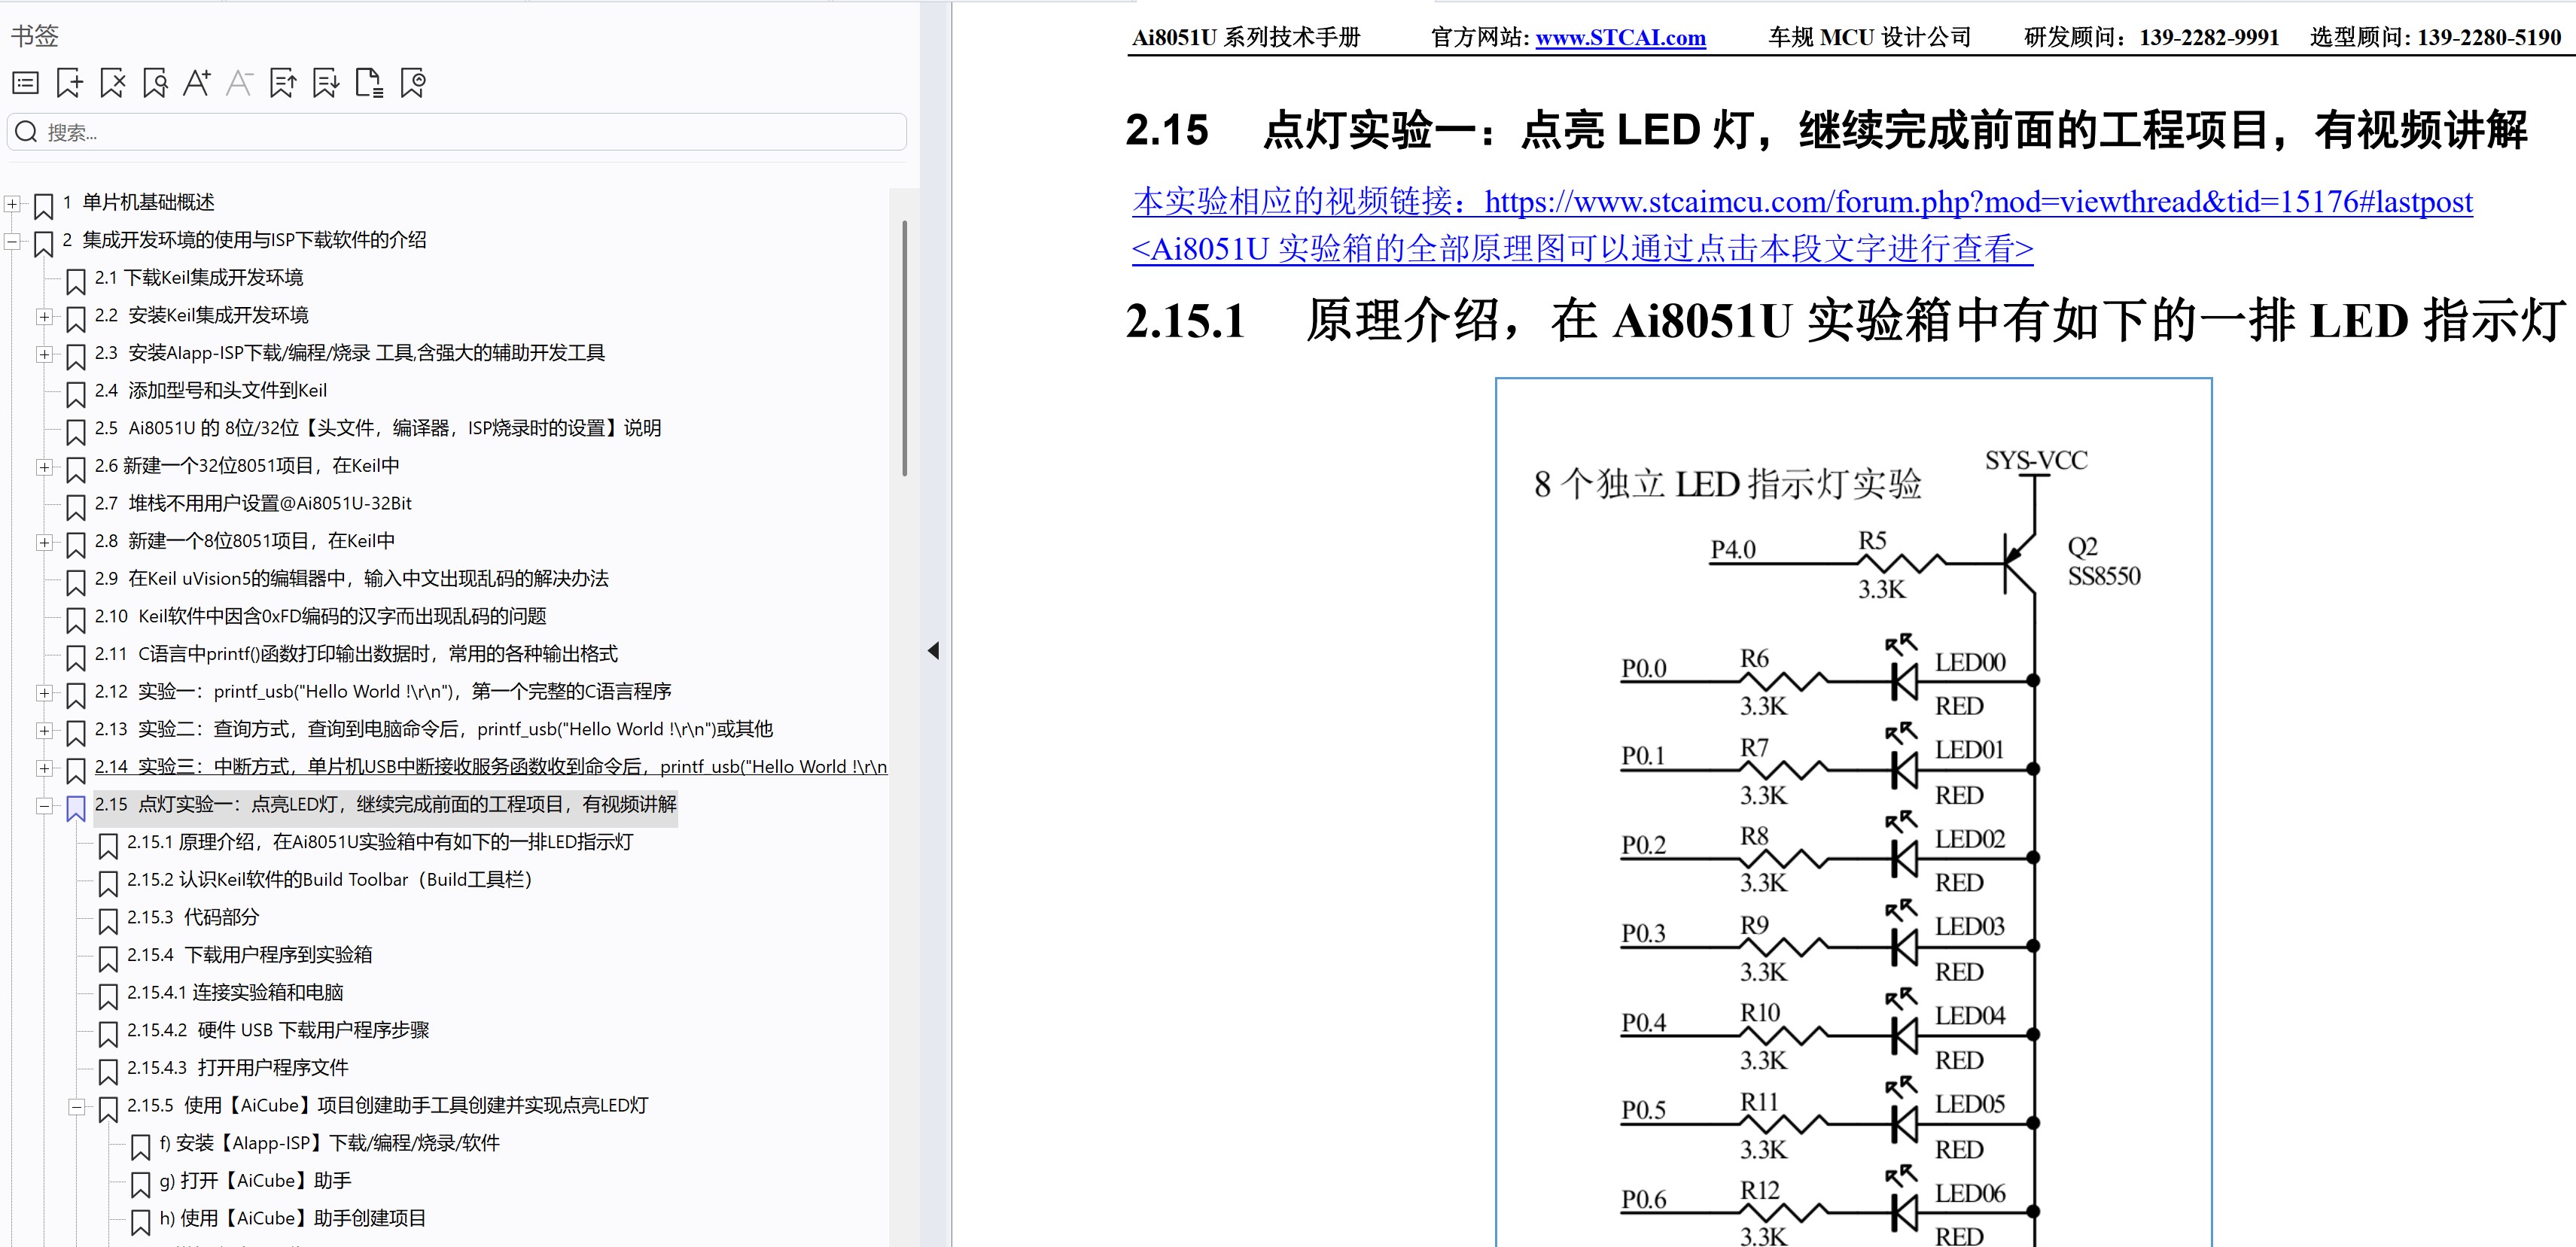Open the bookmark options list icon
The image size is (2576, 1247).
[x=25, y=83]
